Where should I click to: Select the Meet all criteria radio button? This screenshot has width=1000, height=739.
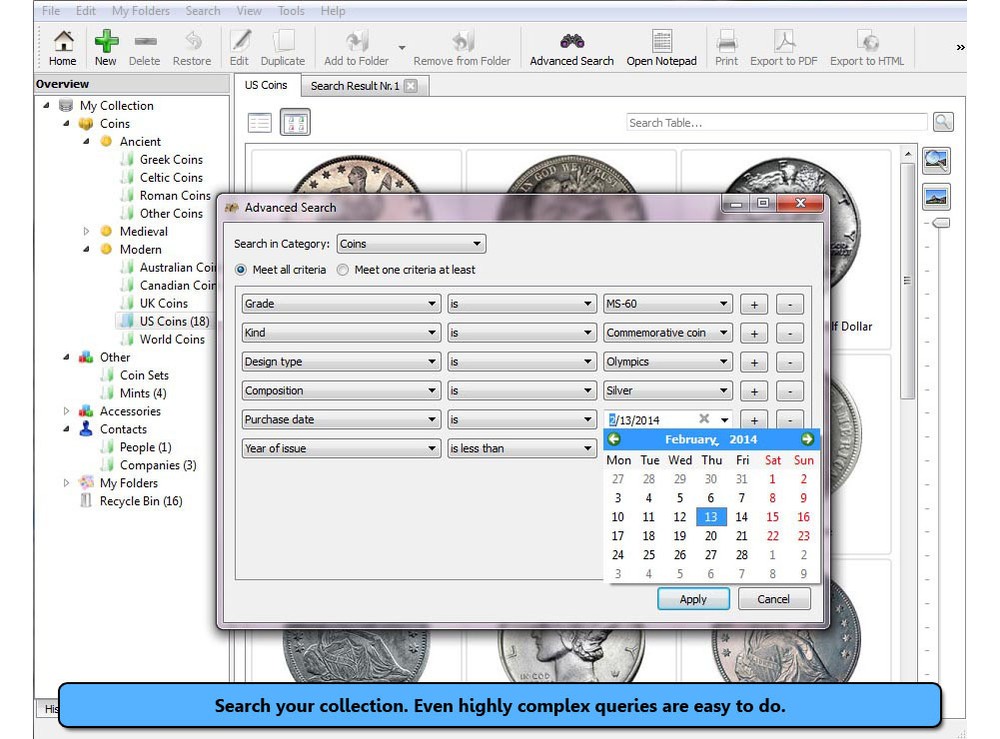[x=240, y=269]
